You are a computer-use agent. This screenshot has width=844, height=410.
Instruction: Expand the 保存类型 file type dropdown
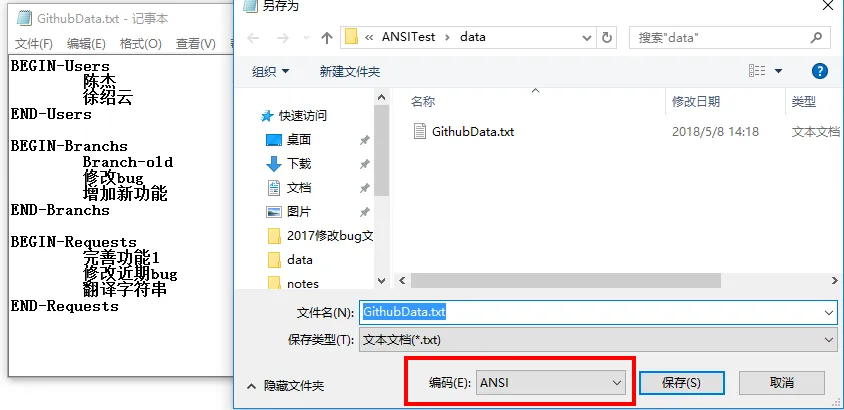598,340
